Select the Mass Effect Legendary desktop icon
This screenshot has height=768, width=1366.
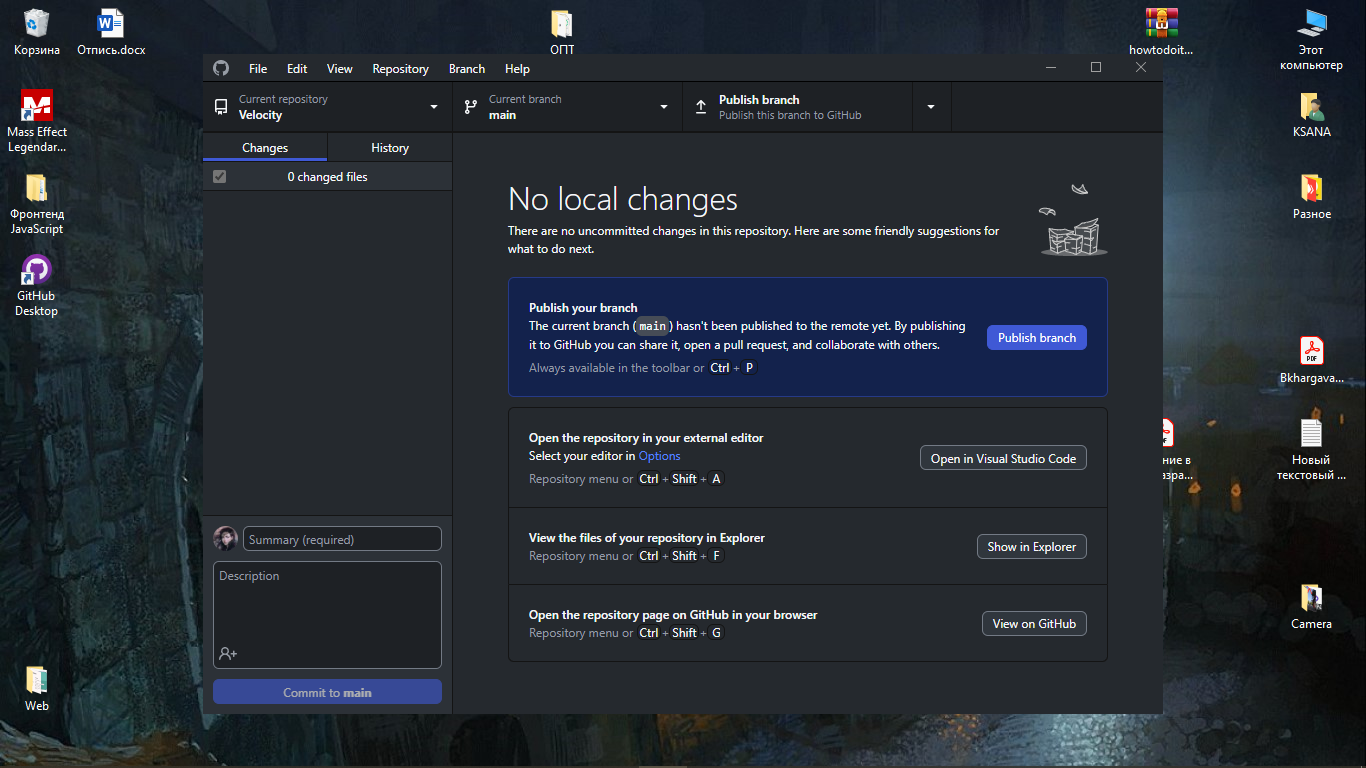pyautogui.click(x=37, y=121)
